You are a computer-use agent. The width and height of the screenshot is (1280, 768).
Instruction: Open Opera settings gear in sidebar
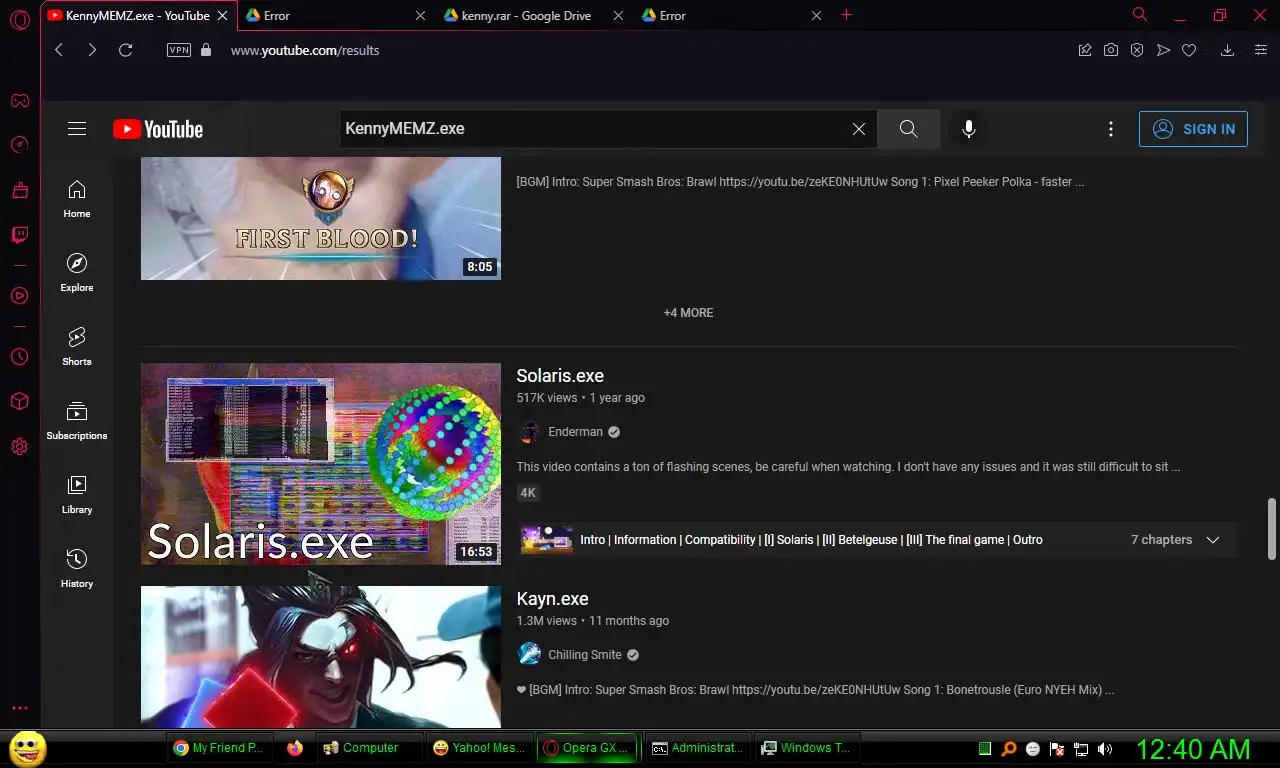19,447
